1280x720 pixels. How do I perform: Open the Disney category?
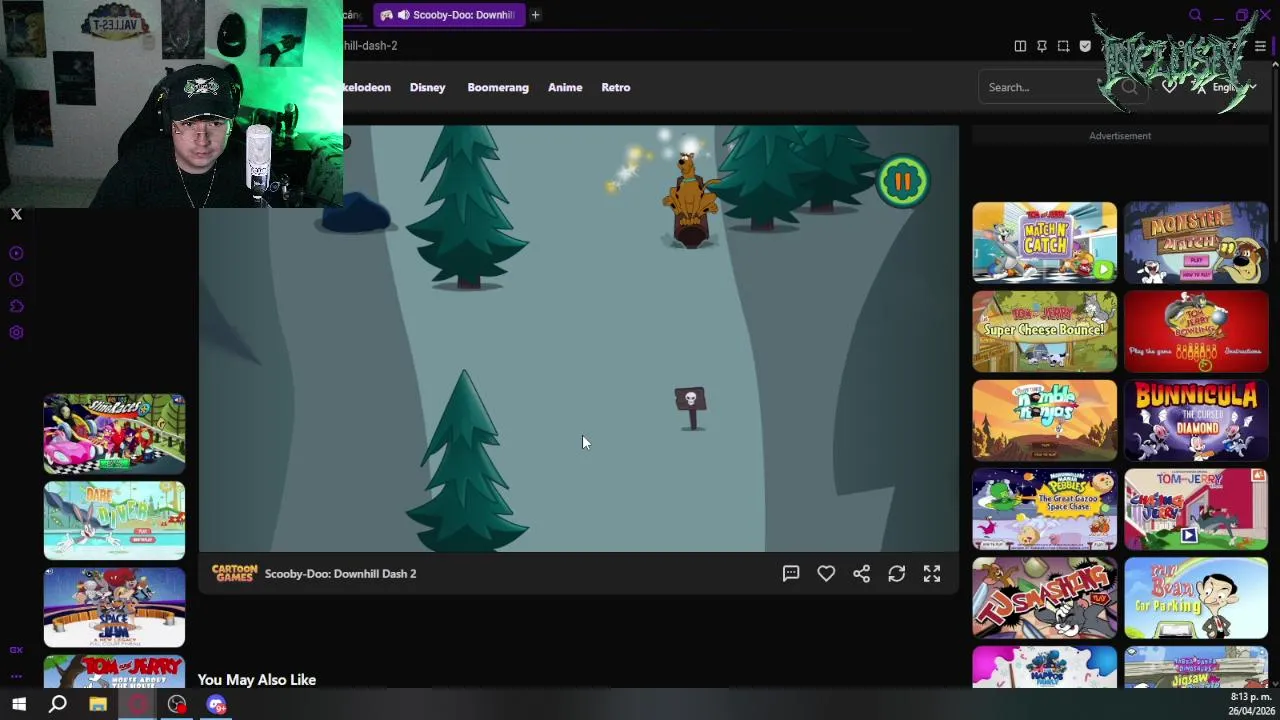pos(427,87)
